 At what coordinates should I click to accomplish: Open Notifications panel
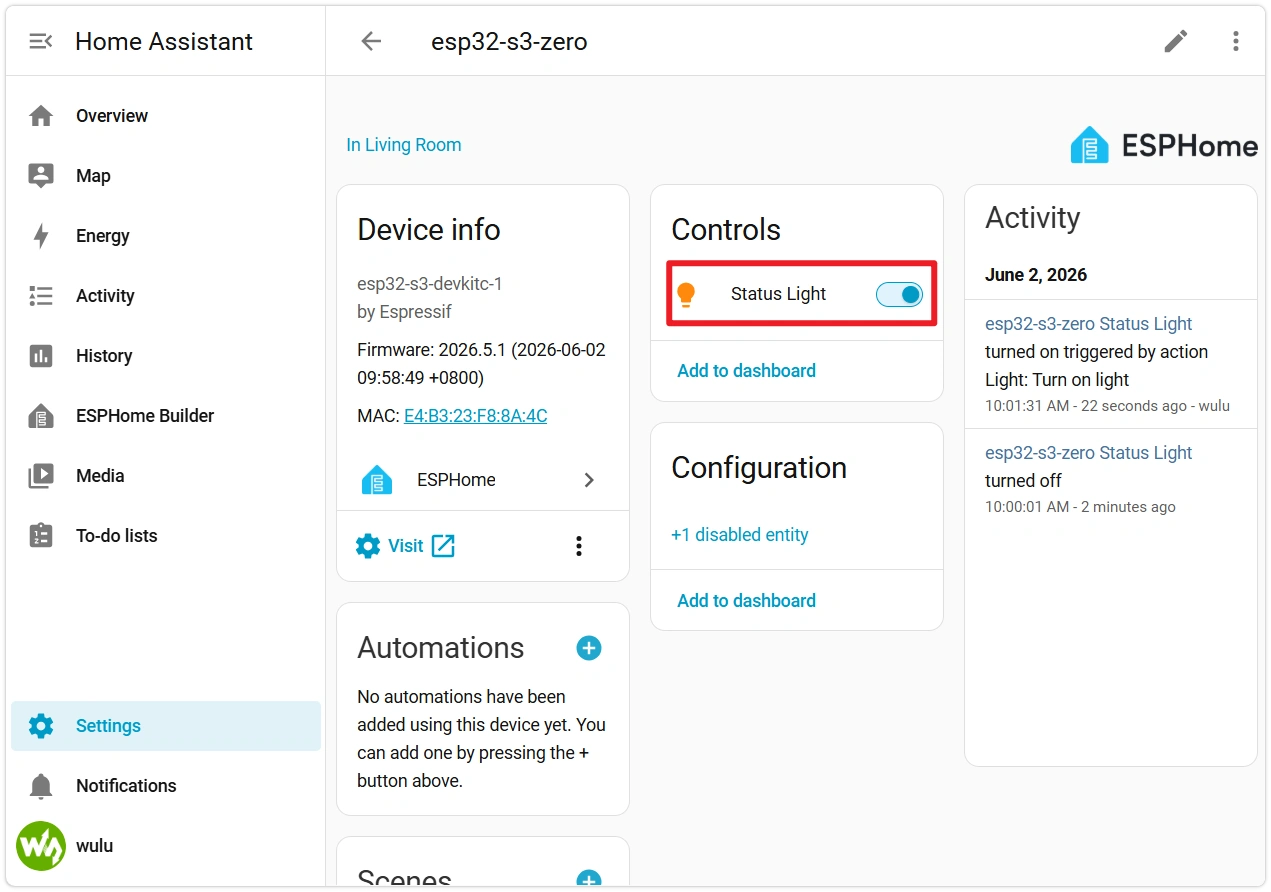pyautogui.click(x=166, y=786)
